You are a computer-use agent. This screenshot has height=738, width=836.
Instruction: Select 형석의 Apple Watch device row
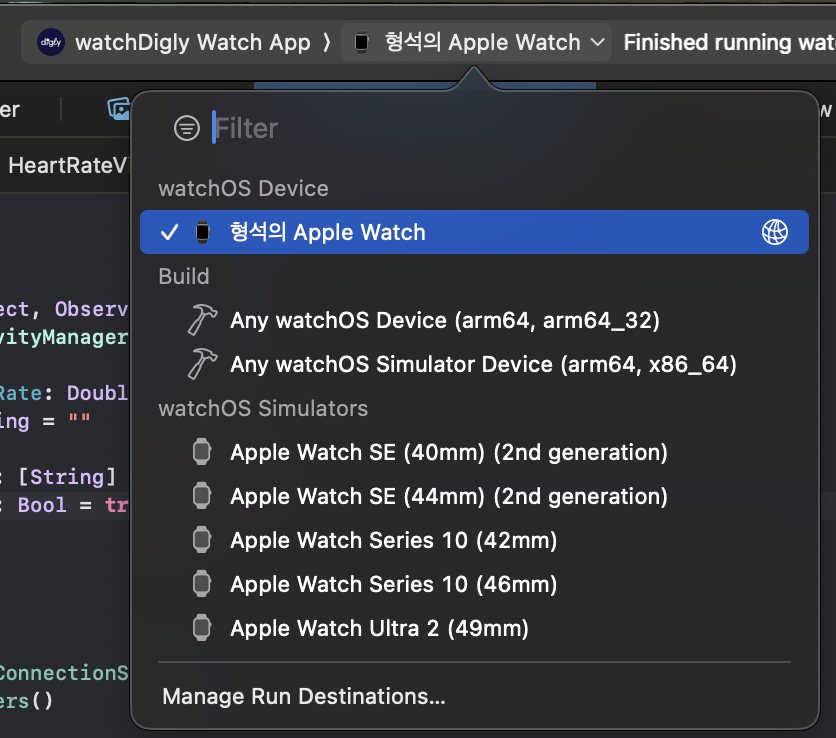click(x=474, y=232)
